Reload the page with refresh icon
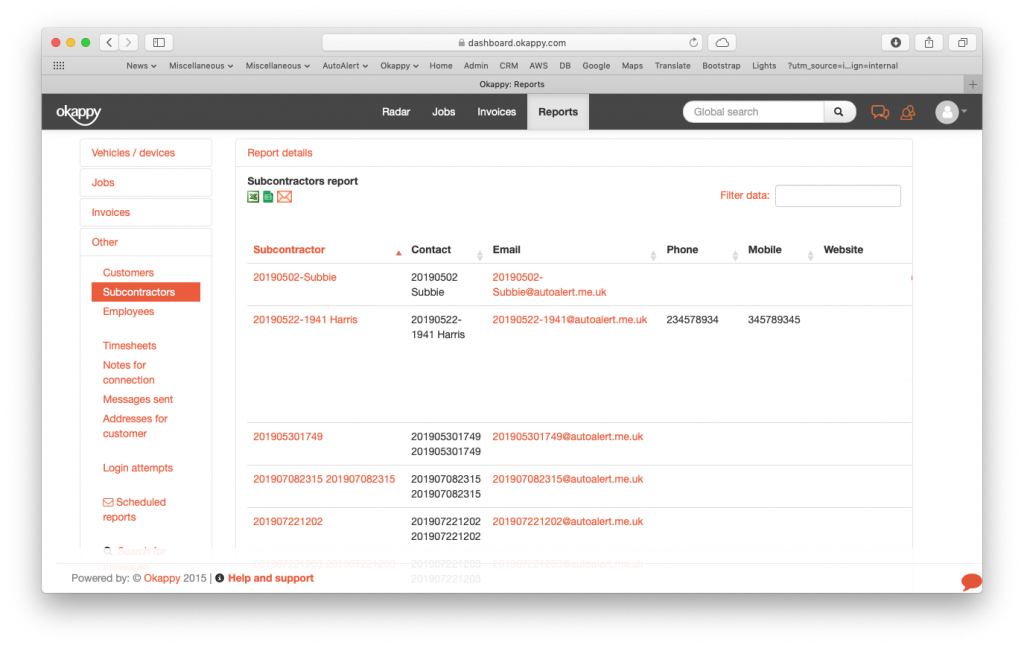 [693, 42]
